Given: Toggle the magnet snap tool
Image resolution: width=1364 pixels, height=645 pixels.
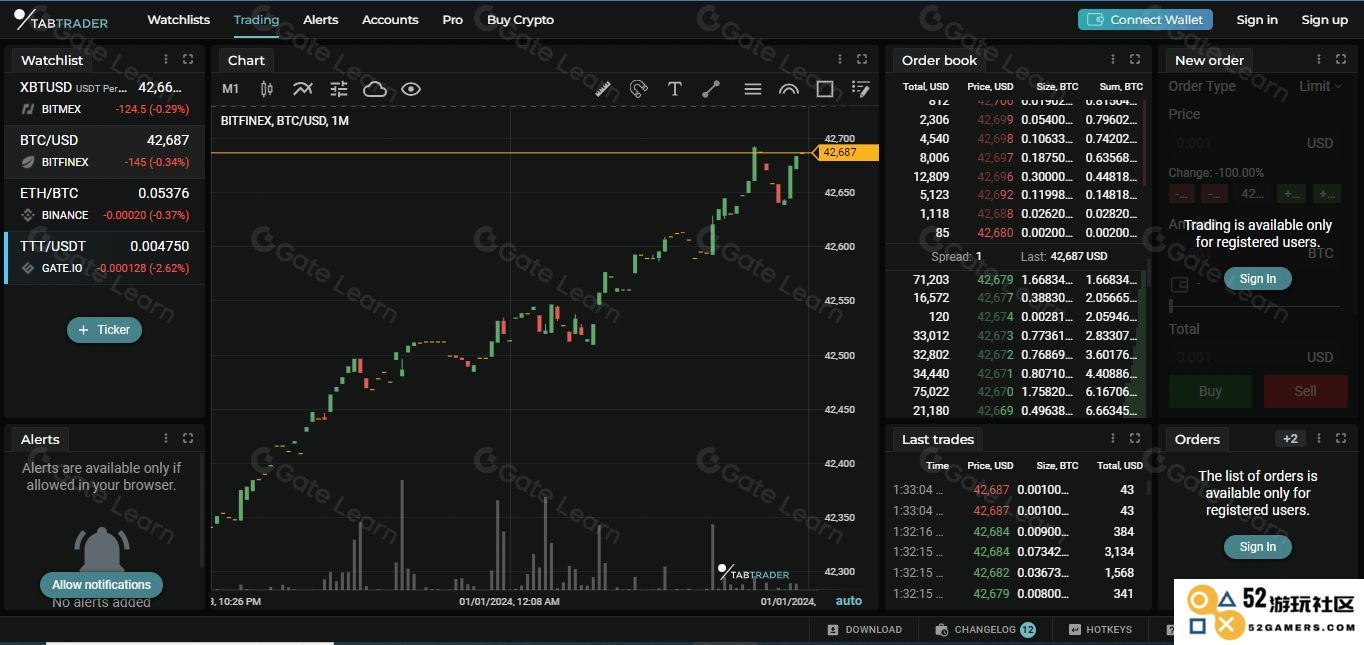Looking at the screenshot, I should point(639,89).
